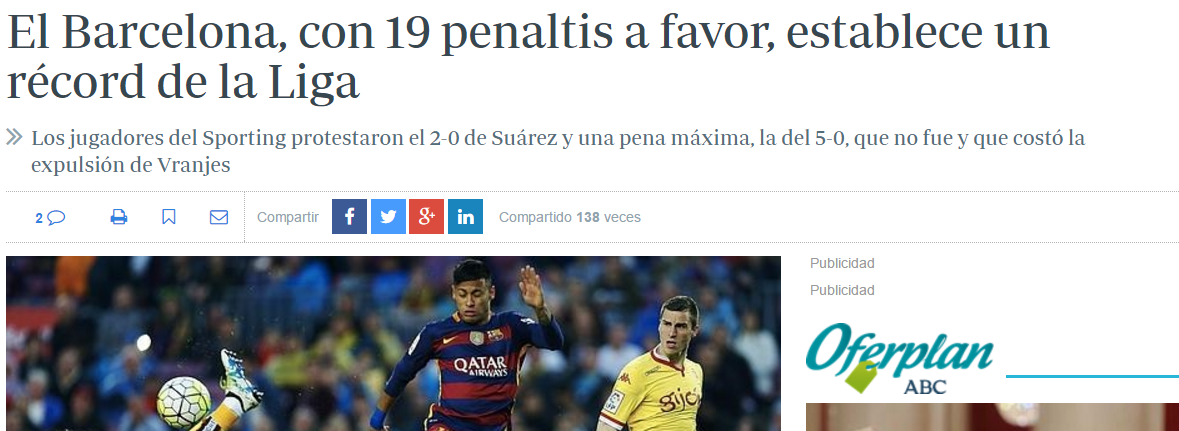Bookmark the article with the save icon

tap(168, 217)
